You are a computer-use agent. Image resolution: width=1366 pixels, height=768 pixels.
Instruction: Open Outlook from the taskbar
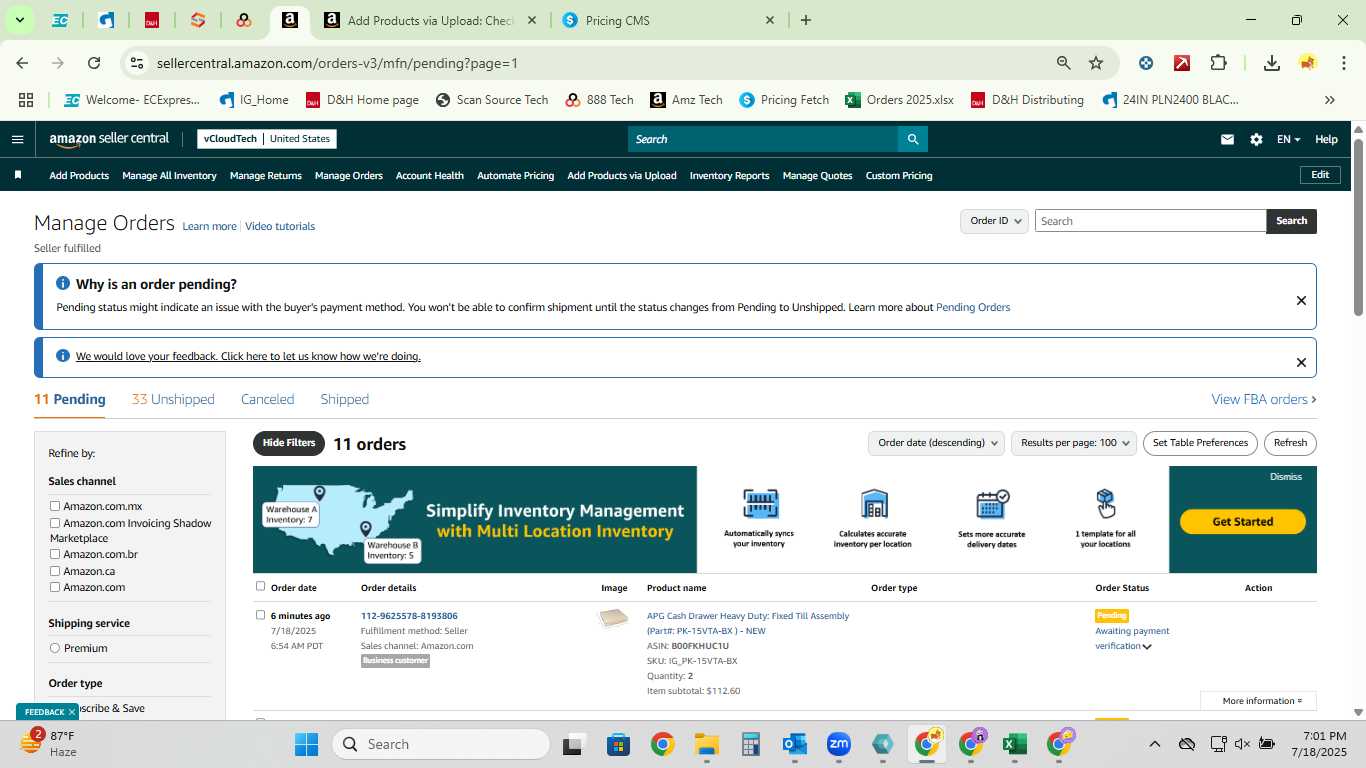pos(795,744)
